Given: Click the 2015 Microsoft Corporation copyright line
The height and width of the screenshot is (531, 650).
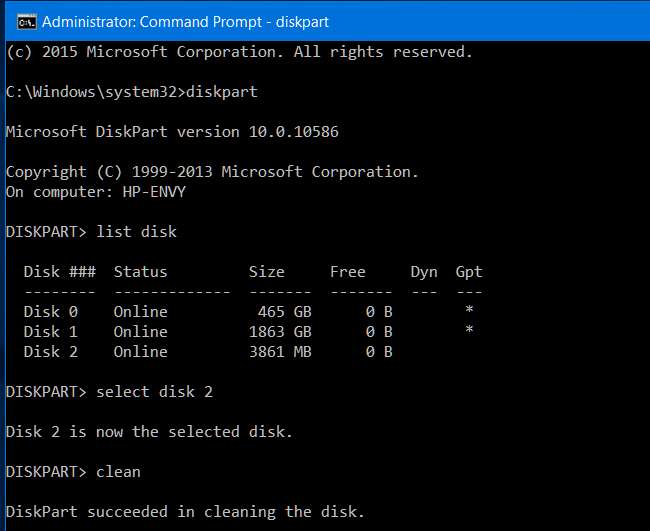Looking at the screenshot, I should (239, 52).
